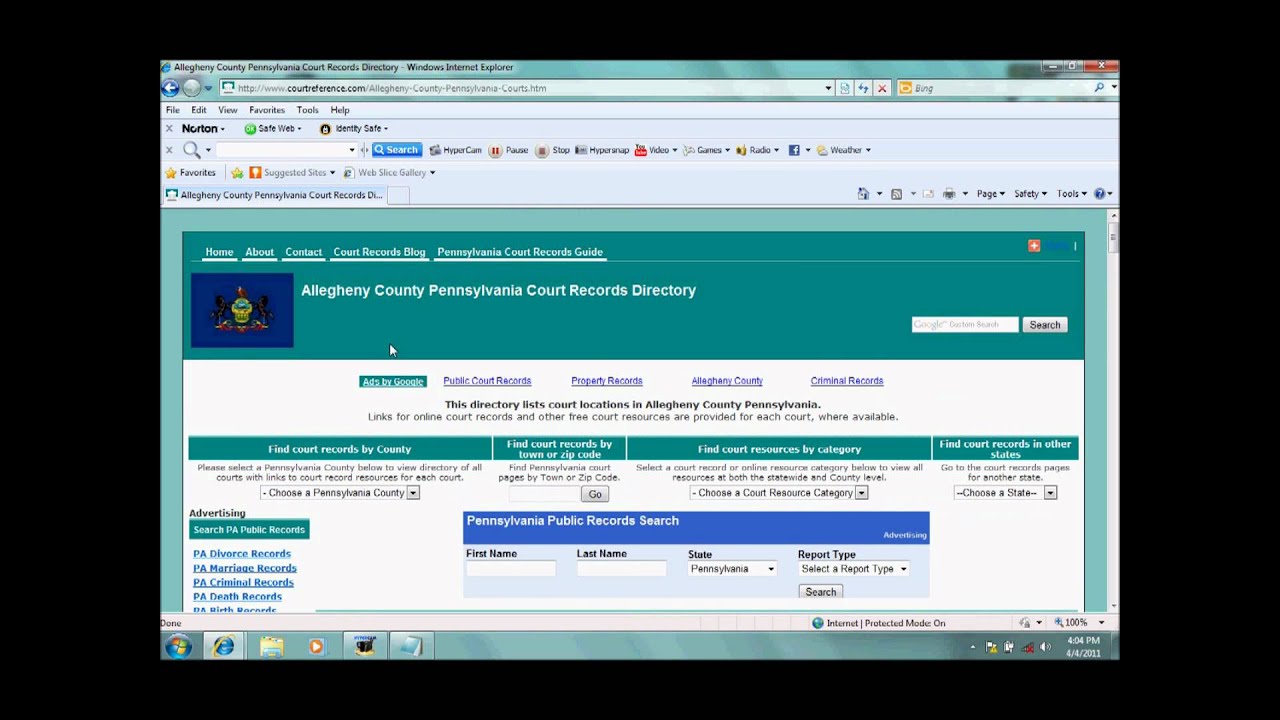This screenshot has height=720, width=1280.
Task: Open the Facebook toolbar icon
Action: [793, 150]
